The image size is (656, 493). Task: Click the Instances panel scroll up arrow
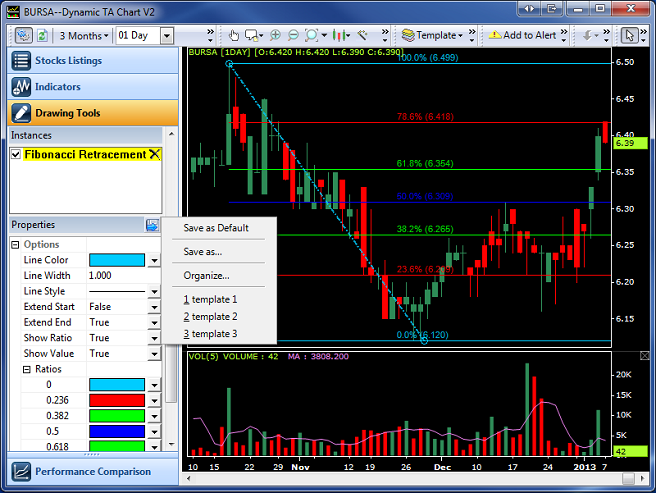(x=171, y=134)
